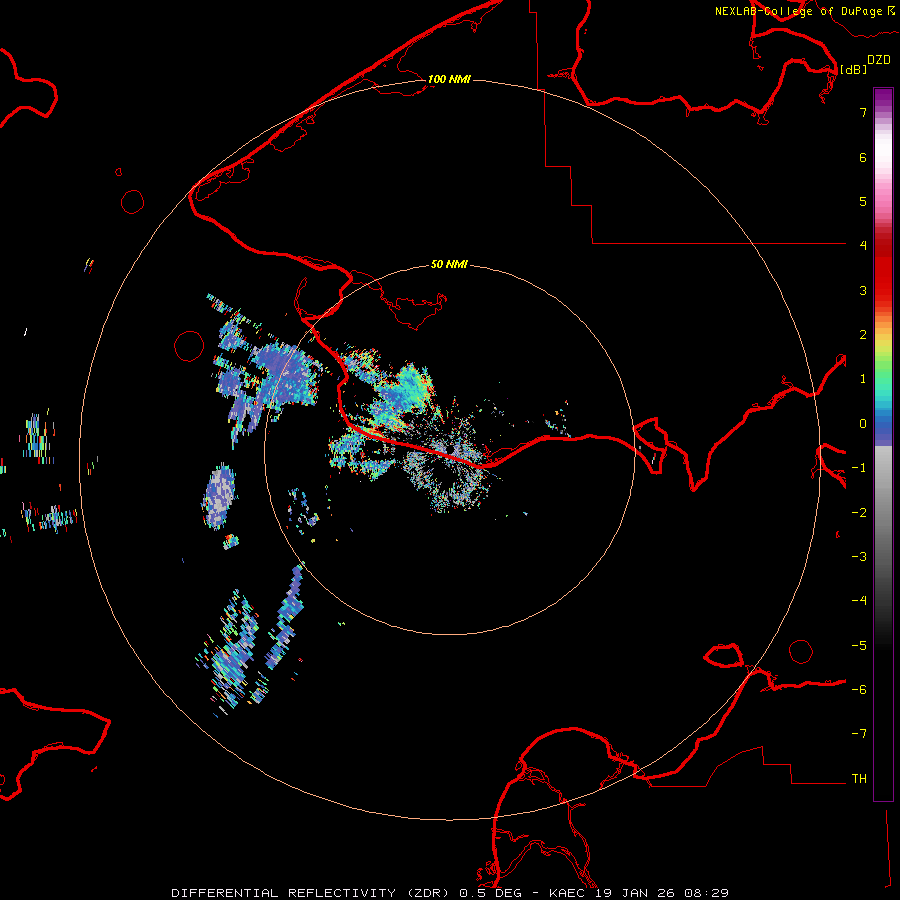Click the 2 value on the color scale
Image resolution: width=900 pixels, height=900 pixels.
coord(863,335)
